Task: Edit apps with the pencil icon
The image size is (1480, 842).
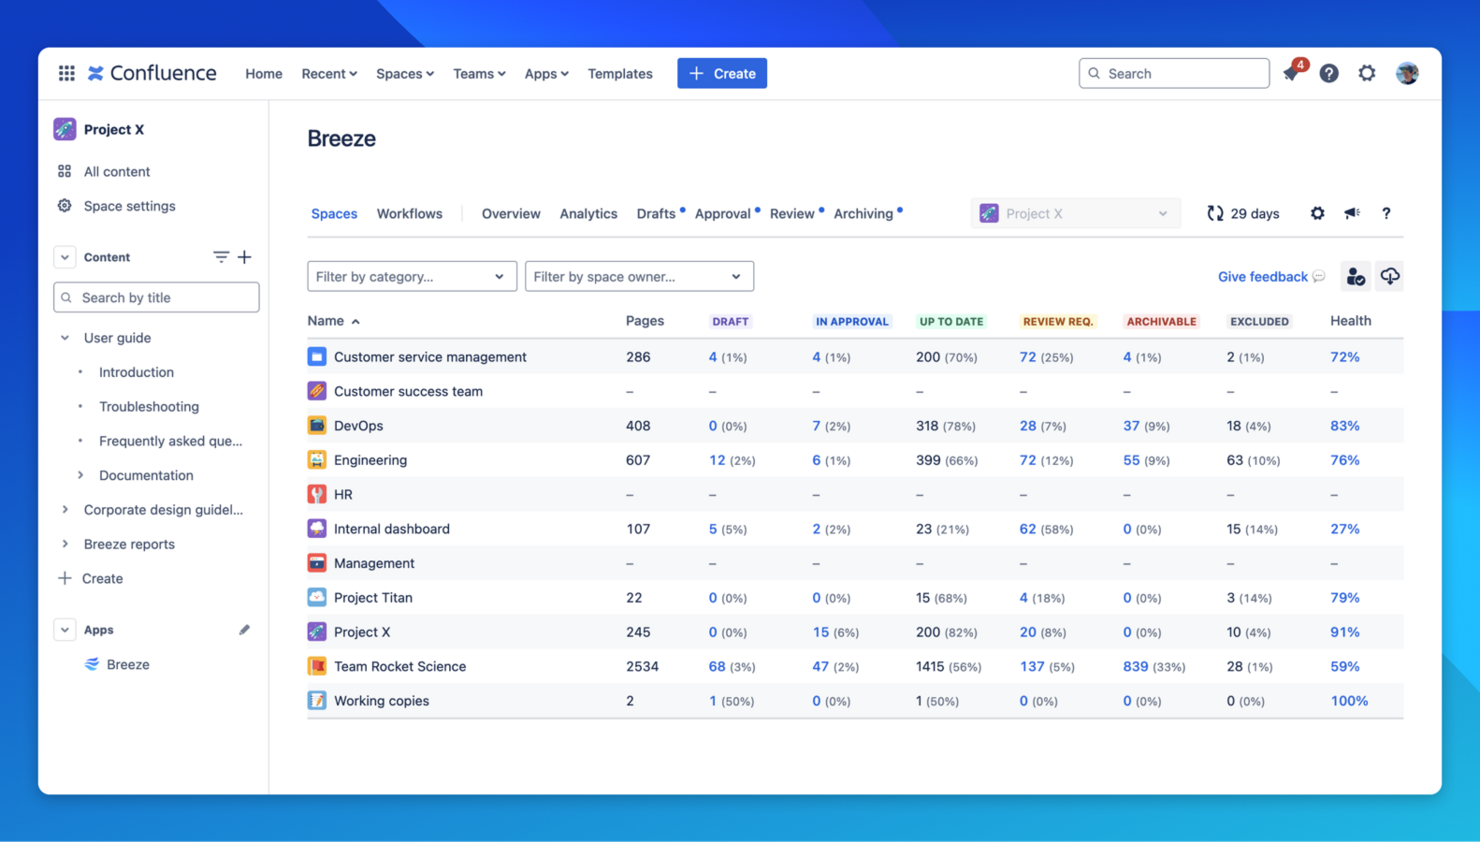Action: click(x=244, y=630)
